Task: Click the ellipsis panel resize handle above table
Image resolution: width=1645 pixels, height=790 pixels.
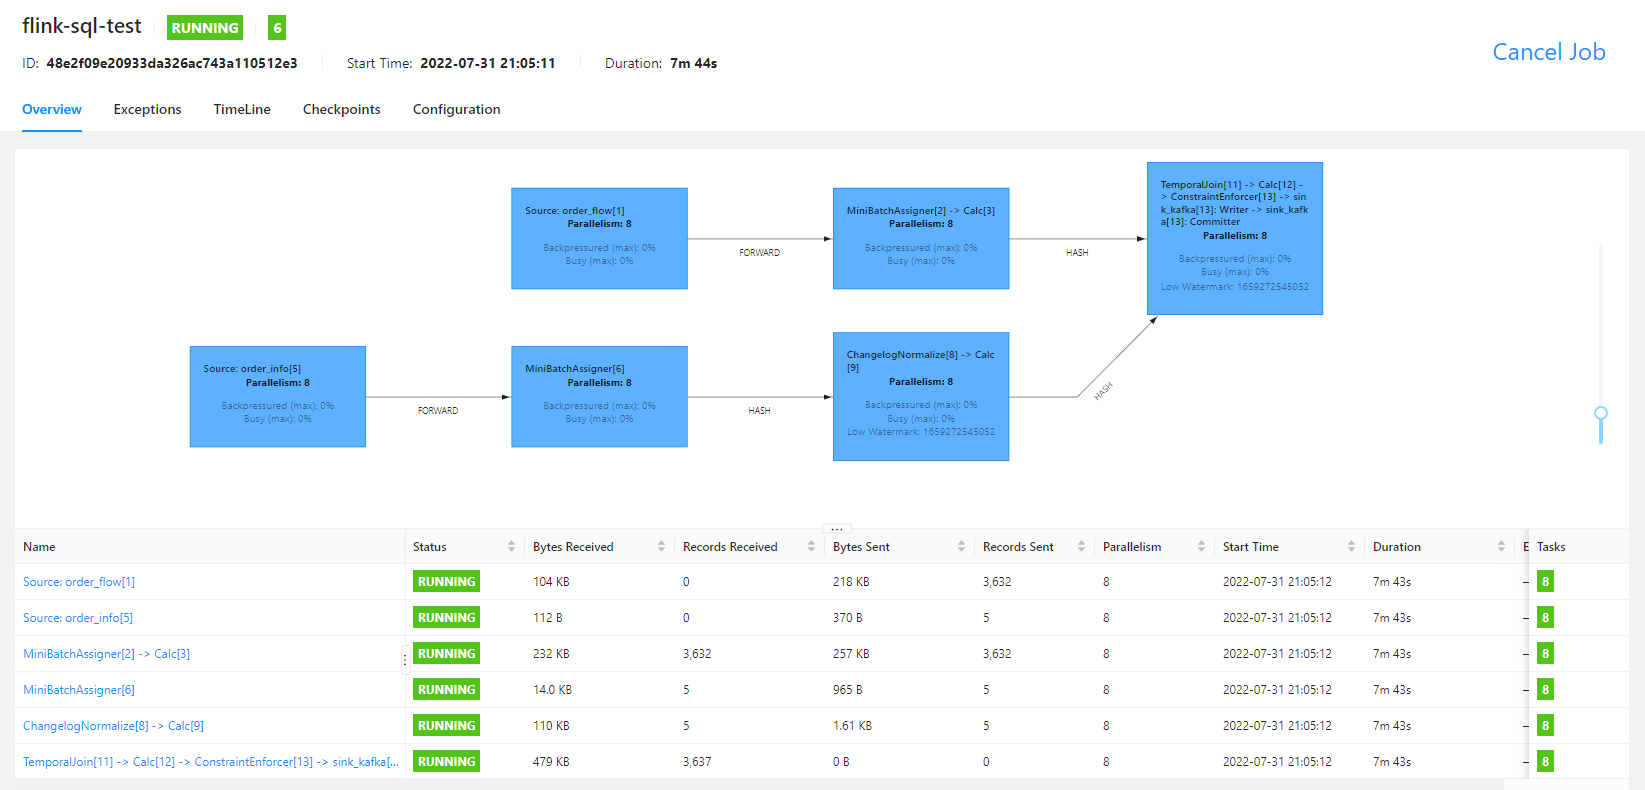Action: pos(836,529)
